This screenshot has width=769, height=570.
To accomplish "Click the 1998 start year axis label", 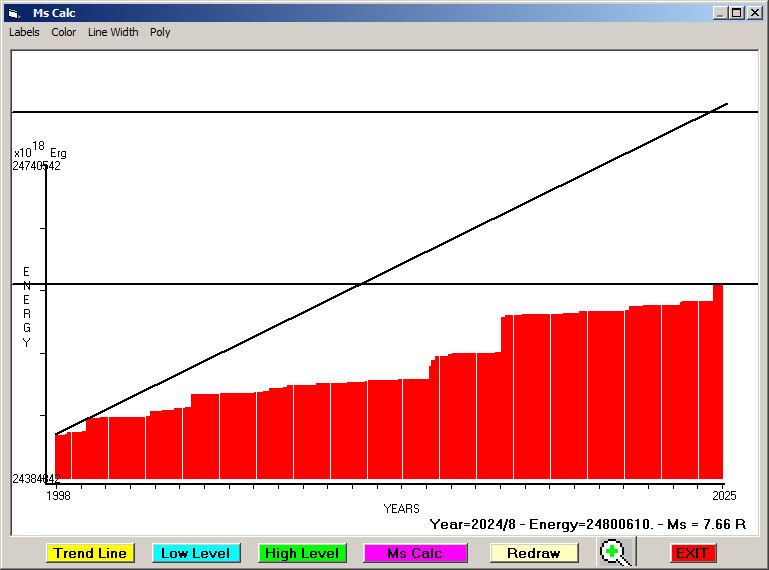I will tap(59, 495).
